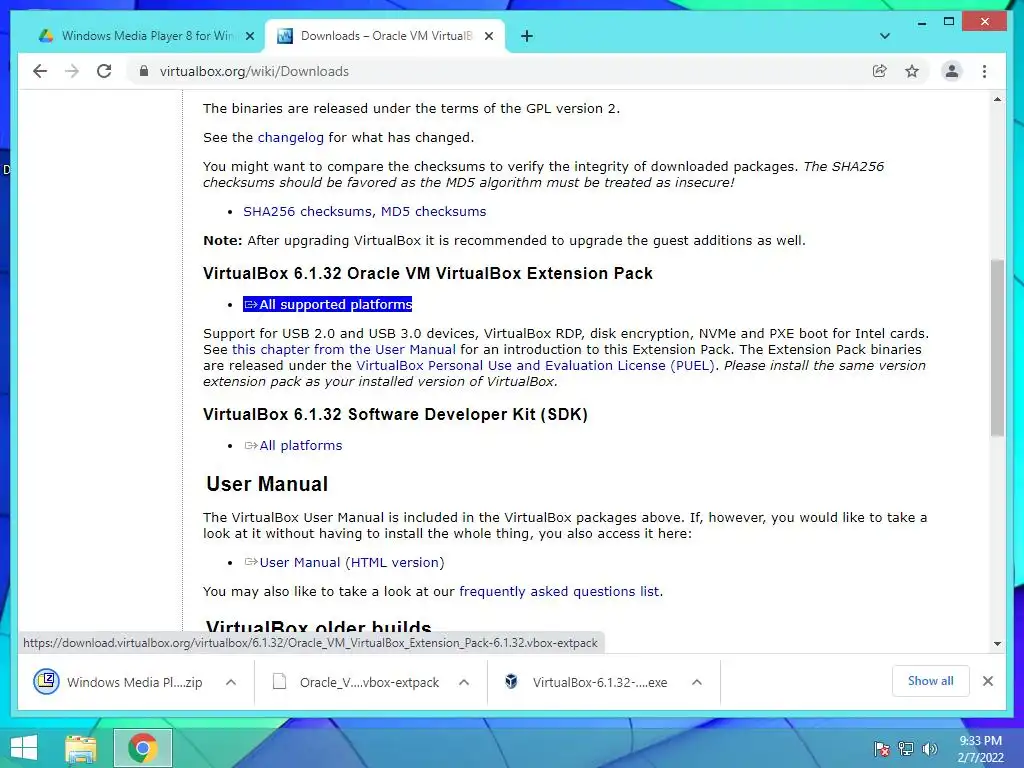View site info via lock icon
1024x768 pixels.
pos(144,71)
